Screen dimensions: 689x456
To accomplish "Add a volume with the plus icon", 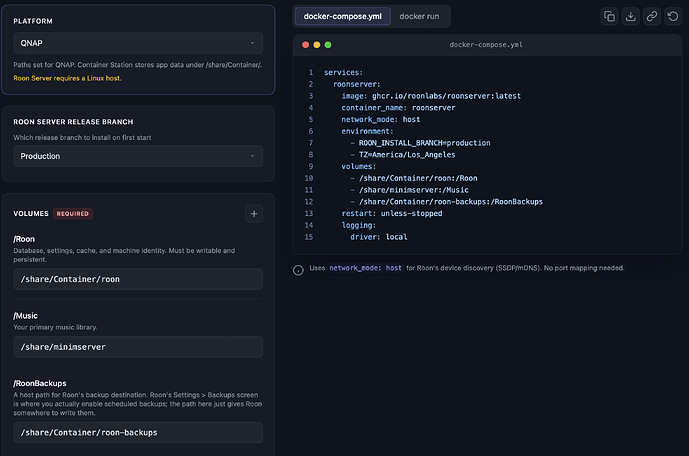I will pos(254,214).
